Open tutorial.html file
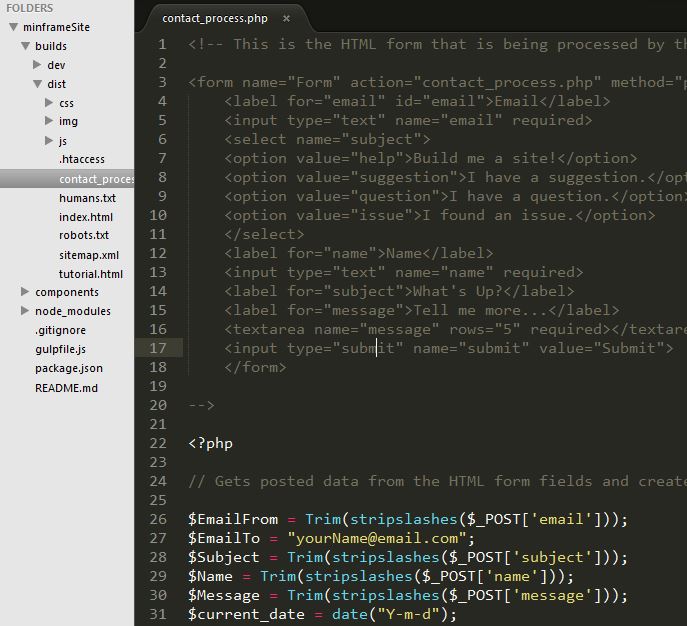 click(x=91, y=274)
